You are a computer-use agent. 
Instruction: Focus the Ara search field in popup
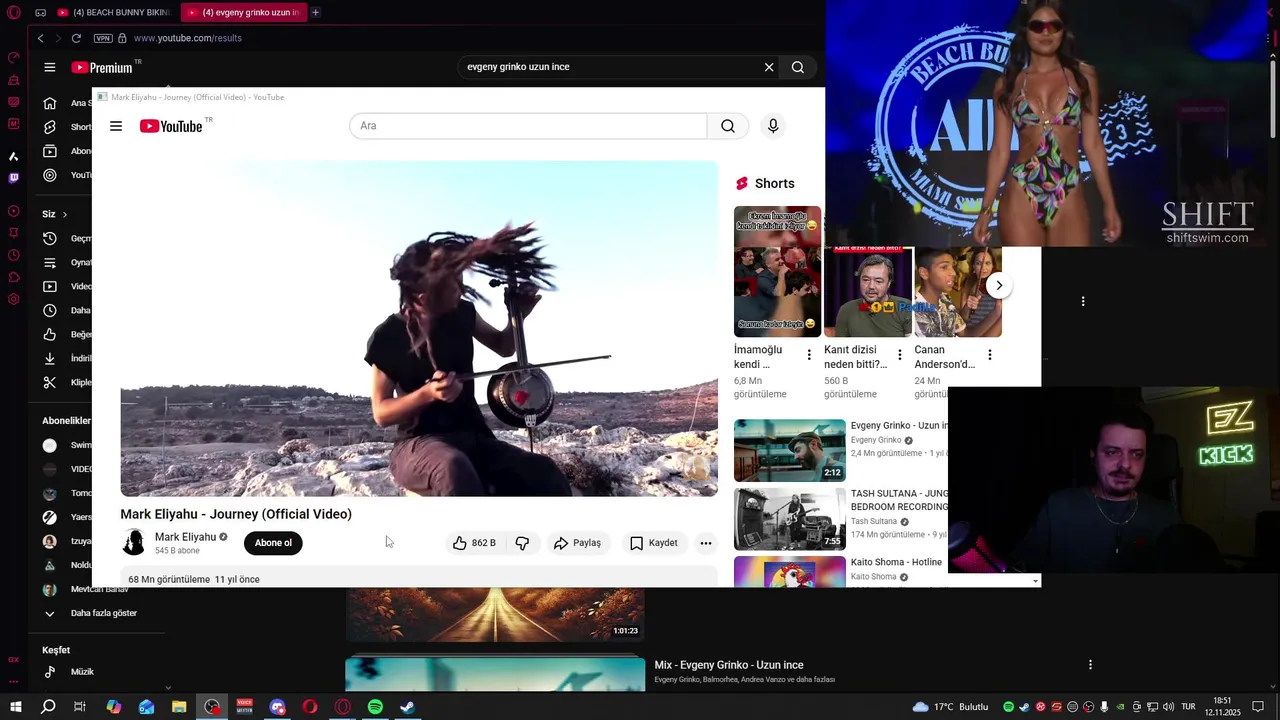click(528, 126)
